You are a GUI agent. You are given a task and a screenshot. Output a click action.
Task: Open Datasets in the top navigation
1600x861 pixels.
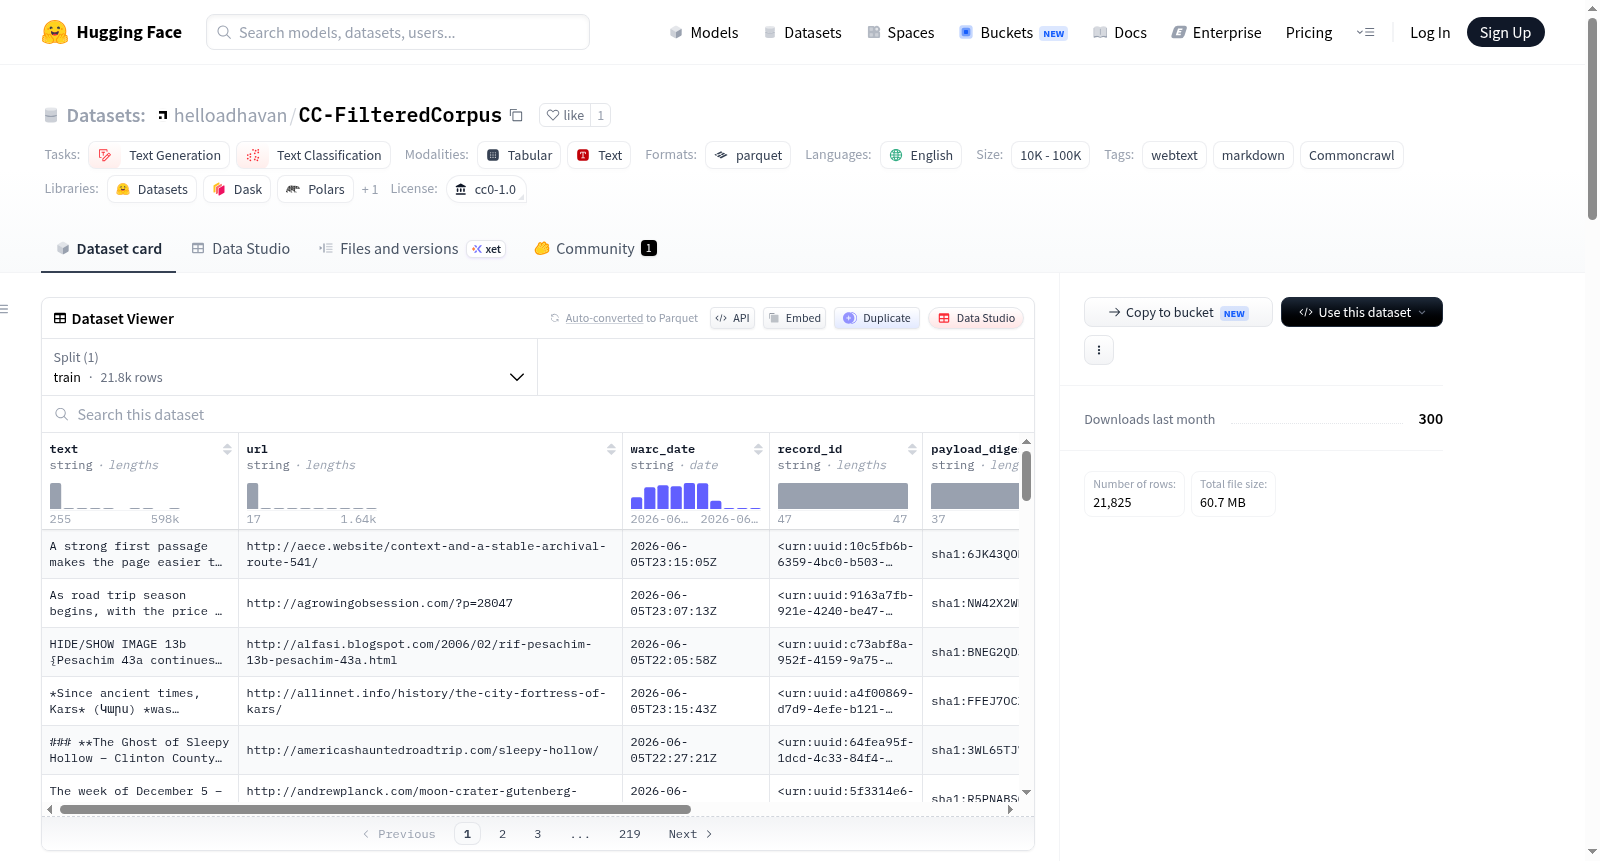tap(802, 32)
